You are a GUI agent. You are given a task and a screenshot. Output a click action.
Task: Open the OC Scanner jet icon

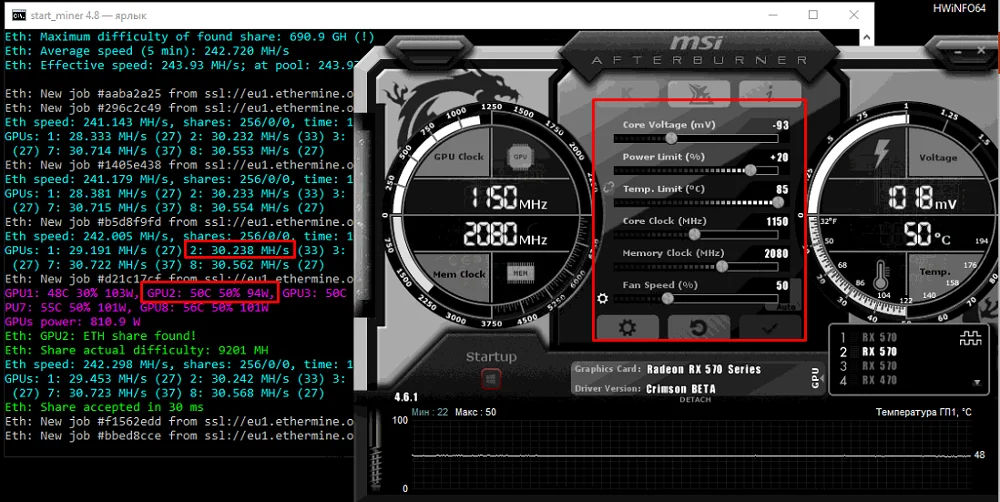[x=698, y=92]
